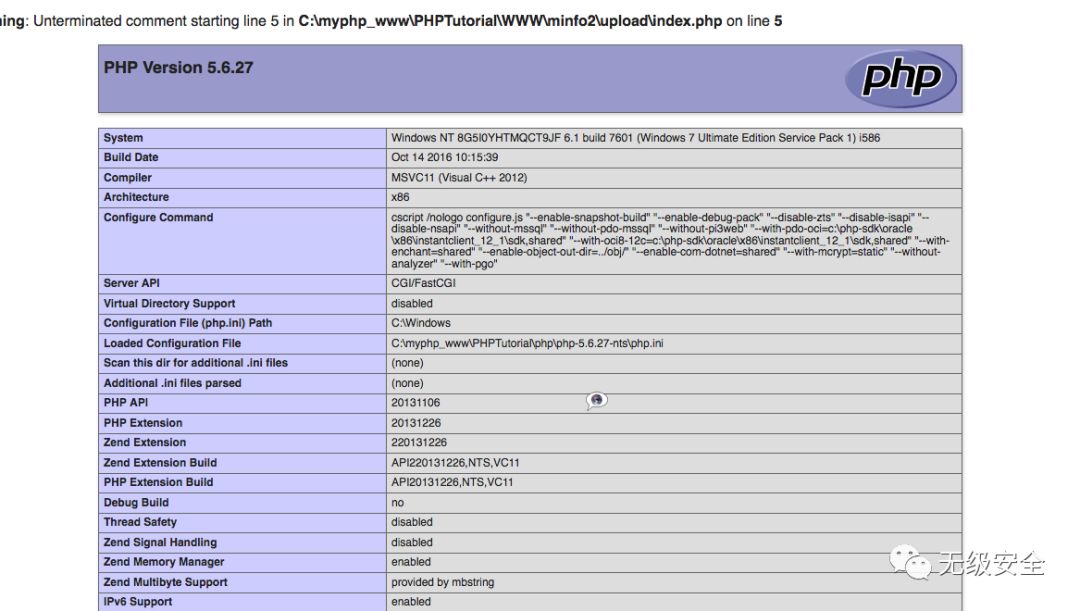Select the 'x86' architecture value
The height and width of the screenshot is (611, 1080).
[x=400, y=197]
